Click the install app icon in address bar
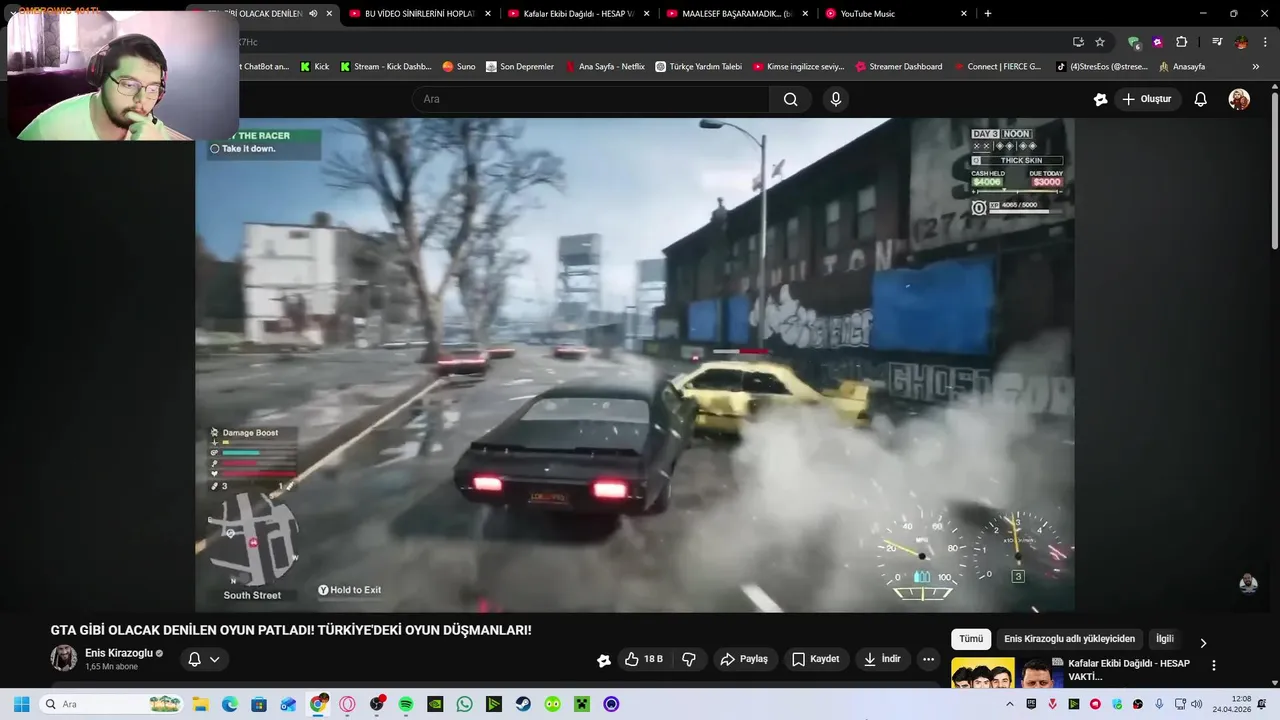The height and width of the screenshot is (720, 1280). [x=1078, y=42]
